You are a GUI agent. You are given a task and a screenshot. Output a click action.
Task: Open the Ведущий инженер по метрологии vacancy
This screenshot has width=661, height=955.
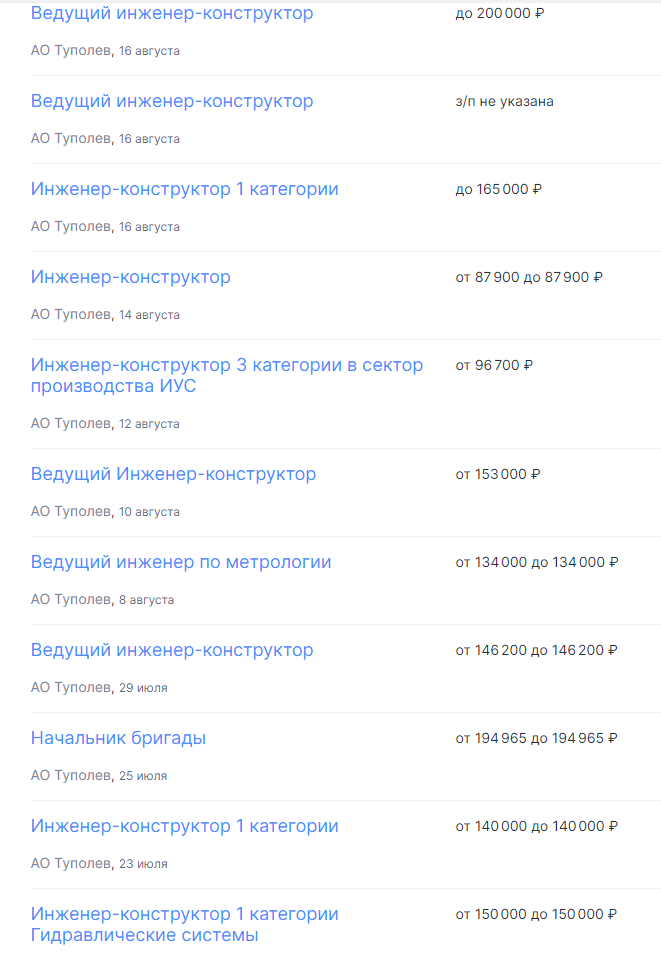180,562
